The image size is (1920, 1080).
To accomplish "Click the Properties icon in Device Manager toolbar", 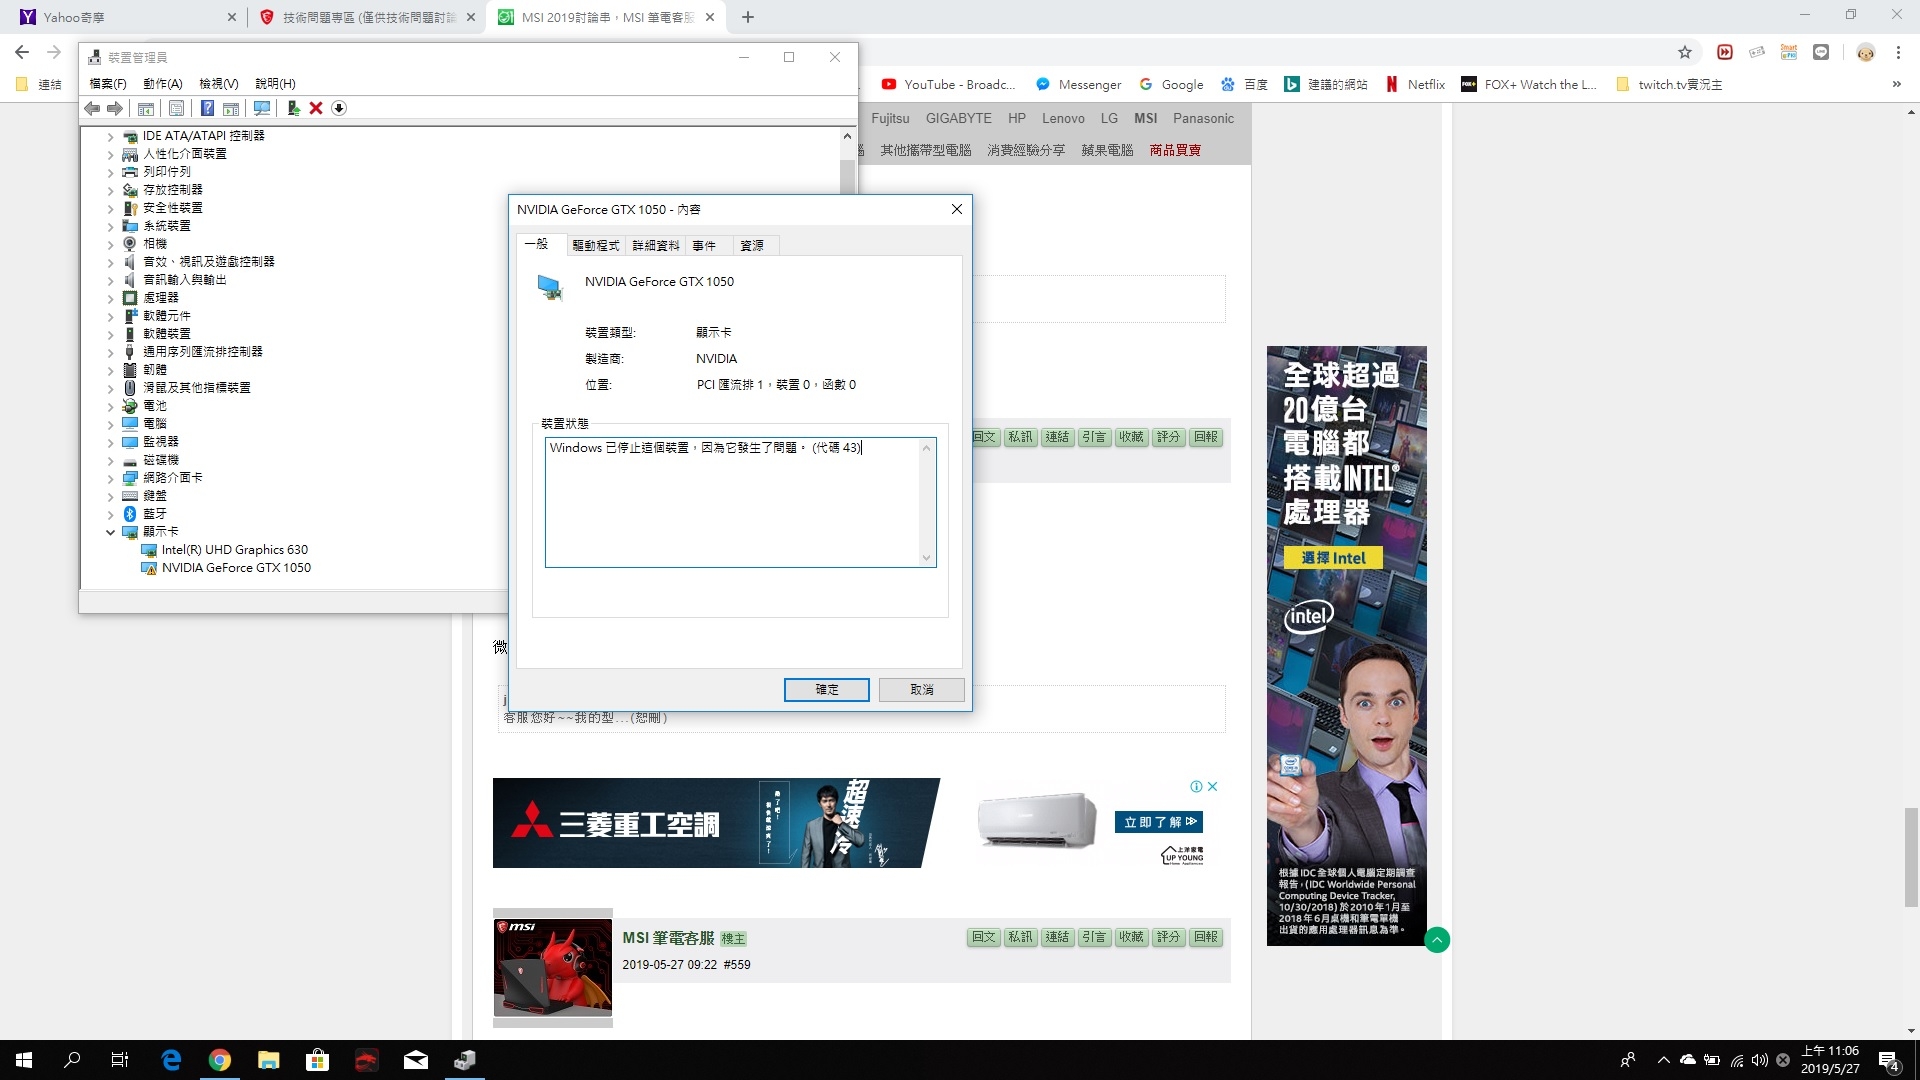I will [x=176, y=108].
